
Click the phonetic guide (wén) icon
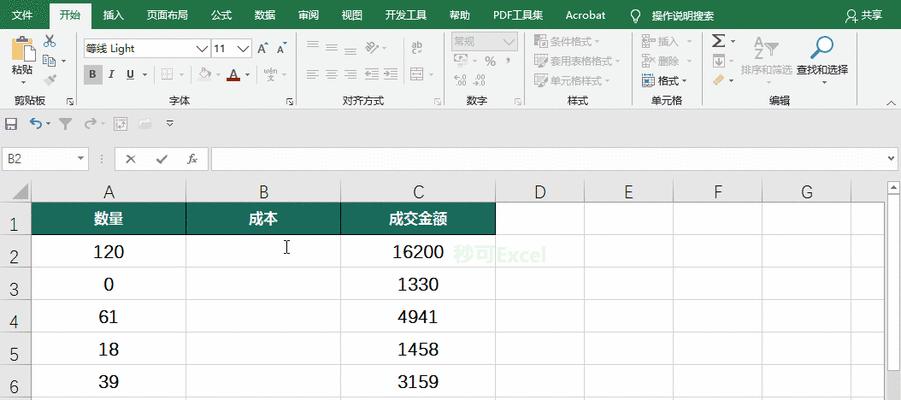[x=270, y=74]
